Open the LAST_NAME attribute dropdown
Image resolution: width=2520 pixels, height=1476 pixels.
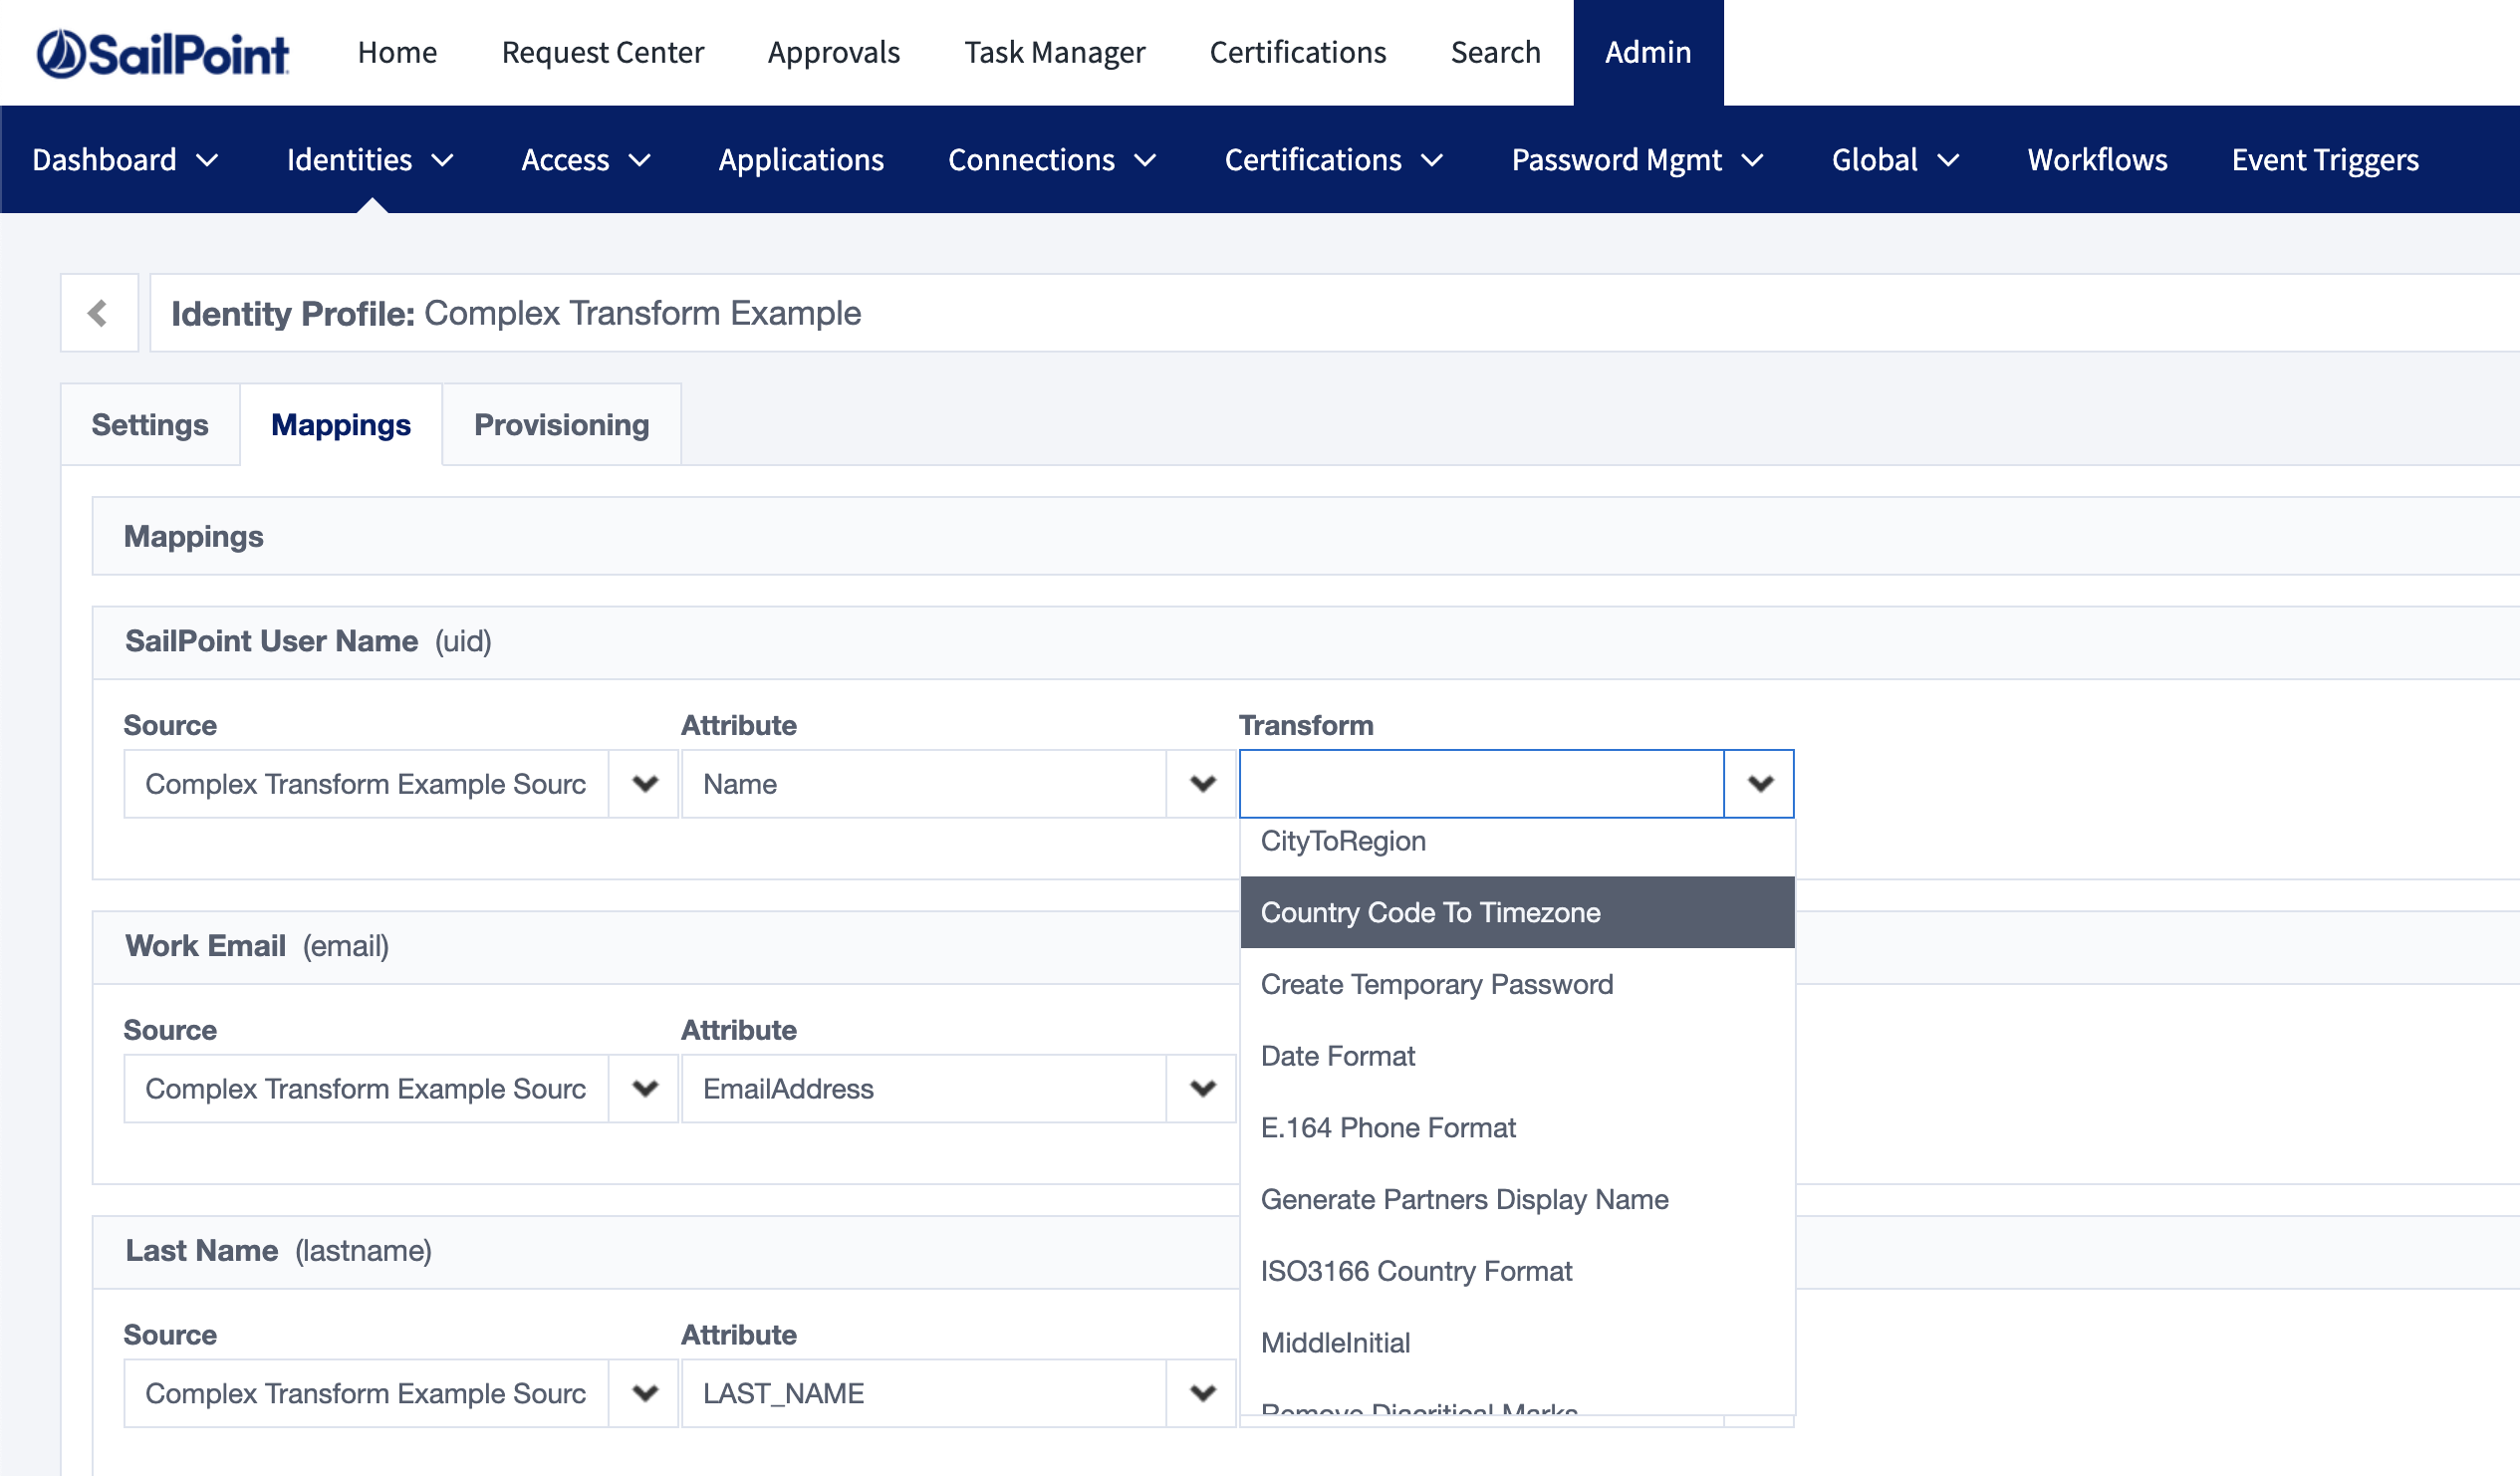click(x=1200, y=1392)
